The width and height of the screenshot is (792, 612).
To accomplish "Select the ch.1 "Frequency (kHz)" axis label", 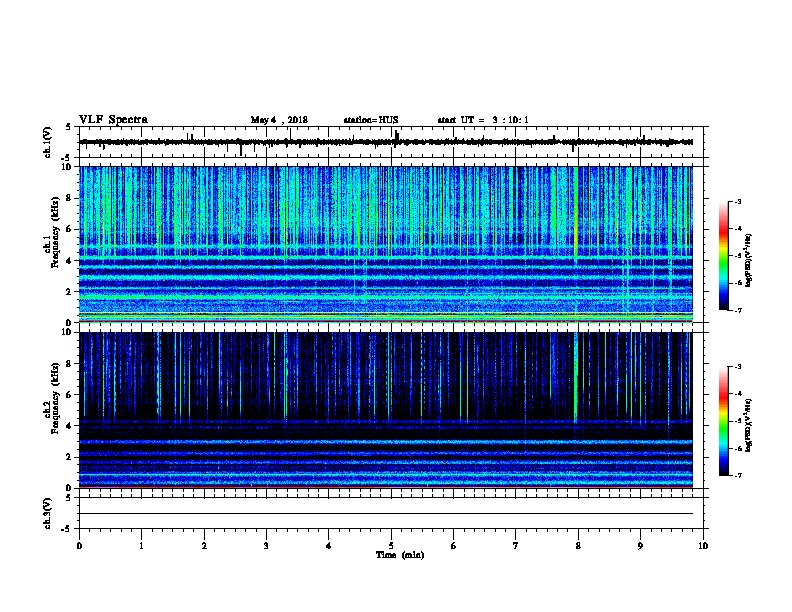I will click(55, 233).
